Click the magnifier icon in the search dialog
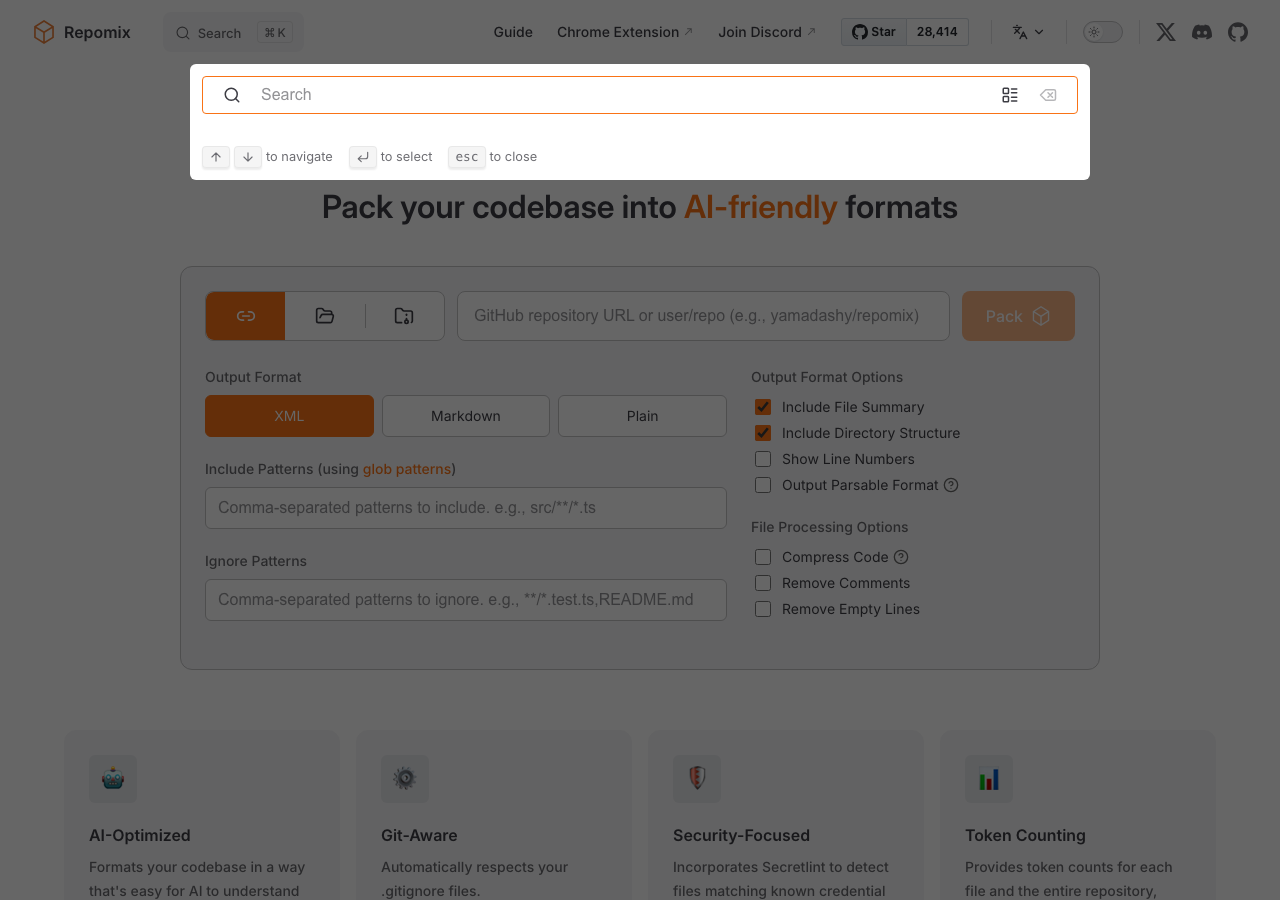1280x900 pixels. click(x=232, y=95)
